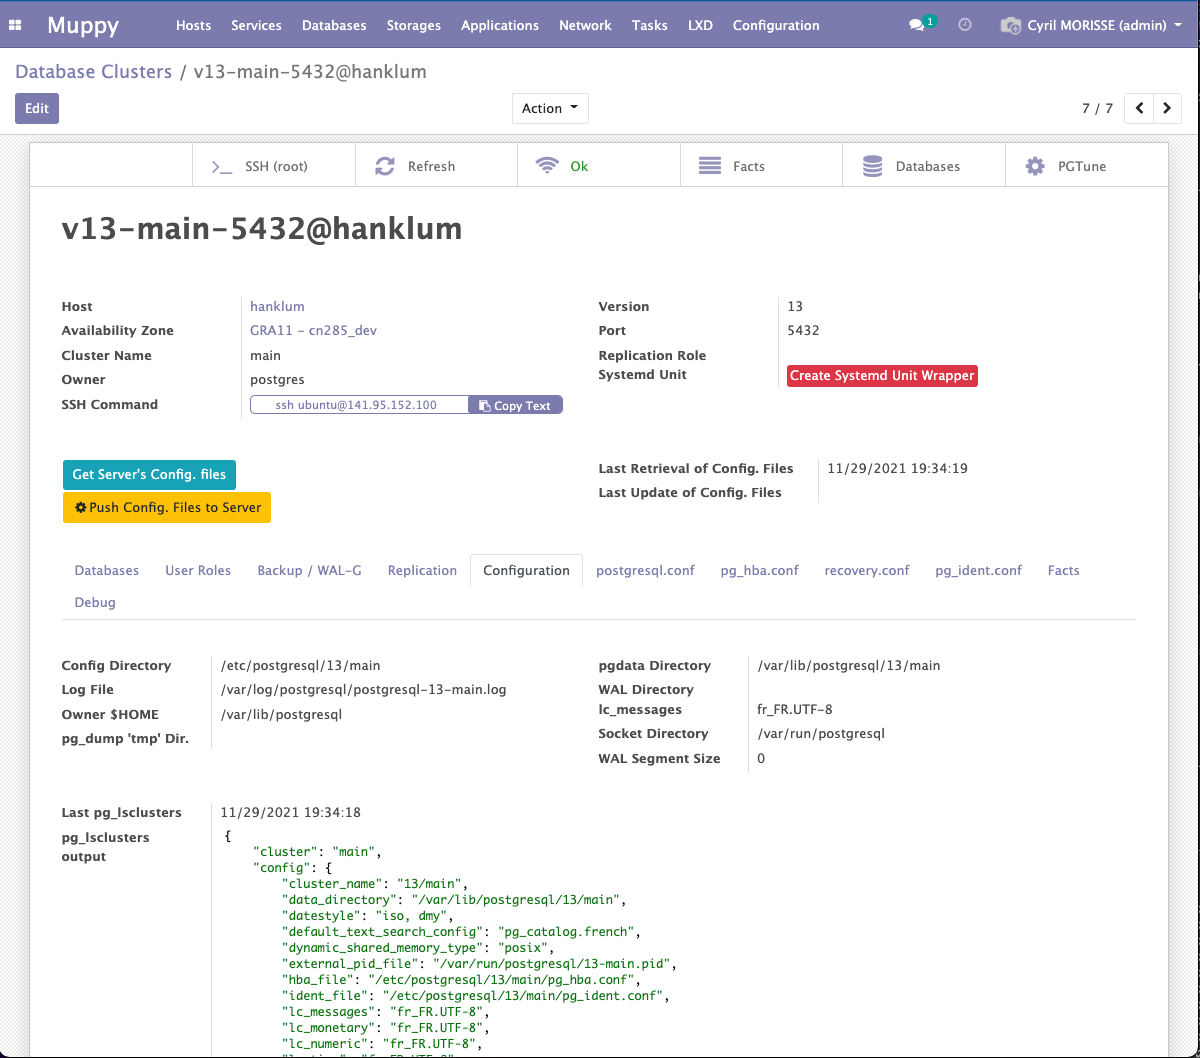The height and width of the screenshot is (1058, 1200).
Task: Click the v13-main-5432@hanklum record title
Action: point(262,229)
